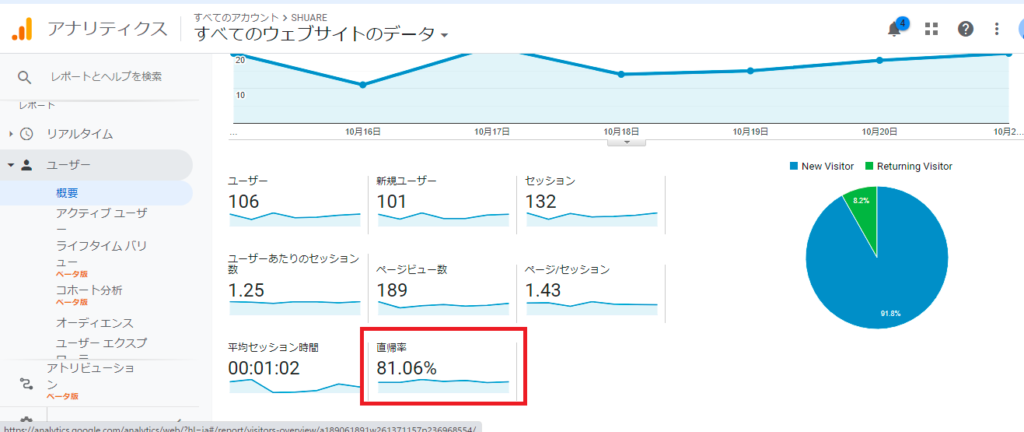The height and width of the screenshot is (432, 1024).
Task: Select the ユーザーあたりのセッション数 1.25 metric
Action: pyautogui.click(x=295, y=285)
